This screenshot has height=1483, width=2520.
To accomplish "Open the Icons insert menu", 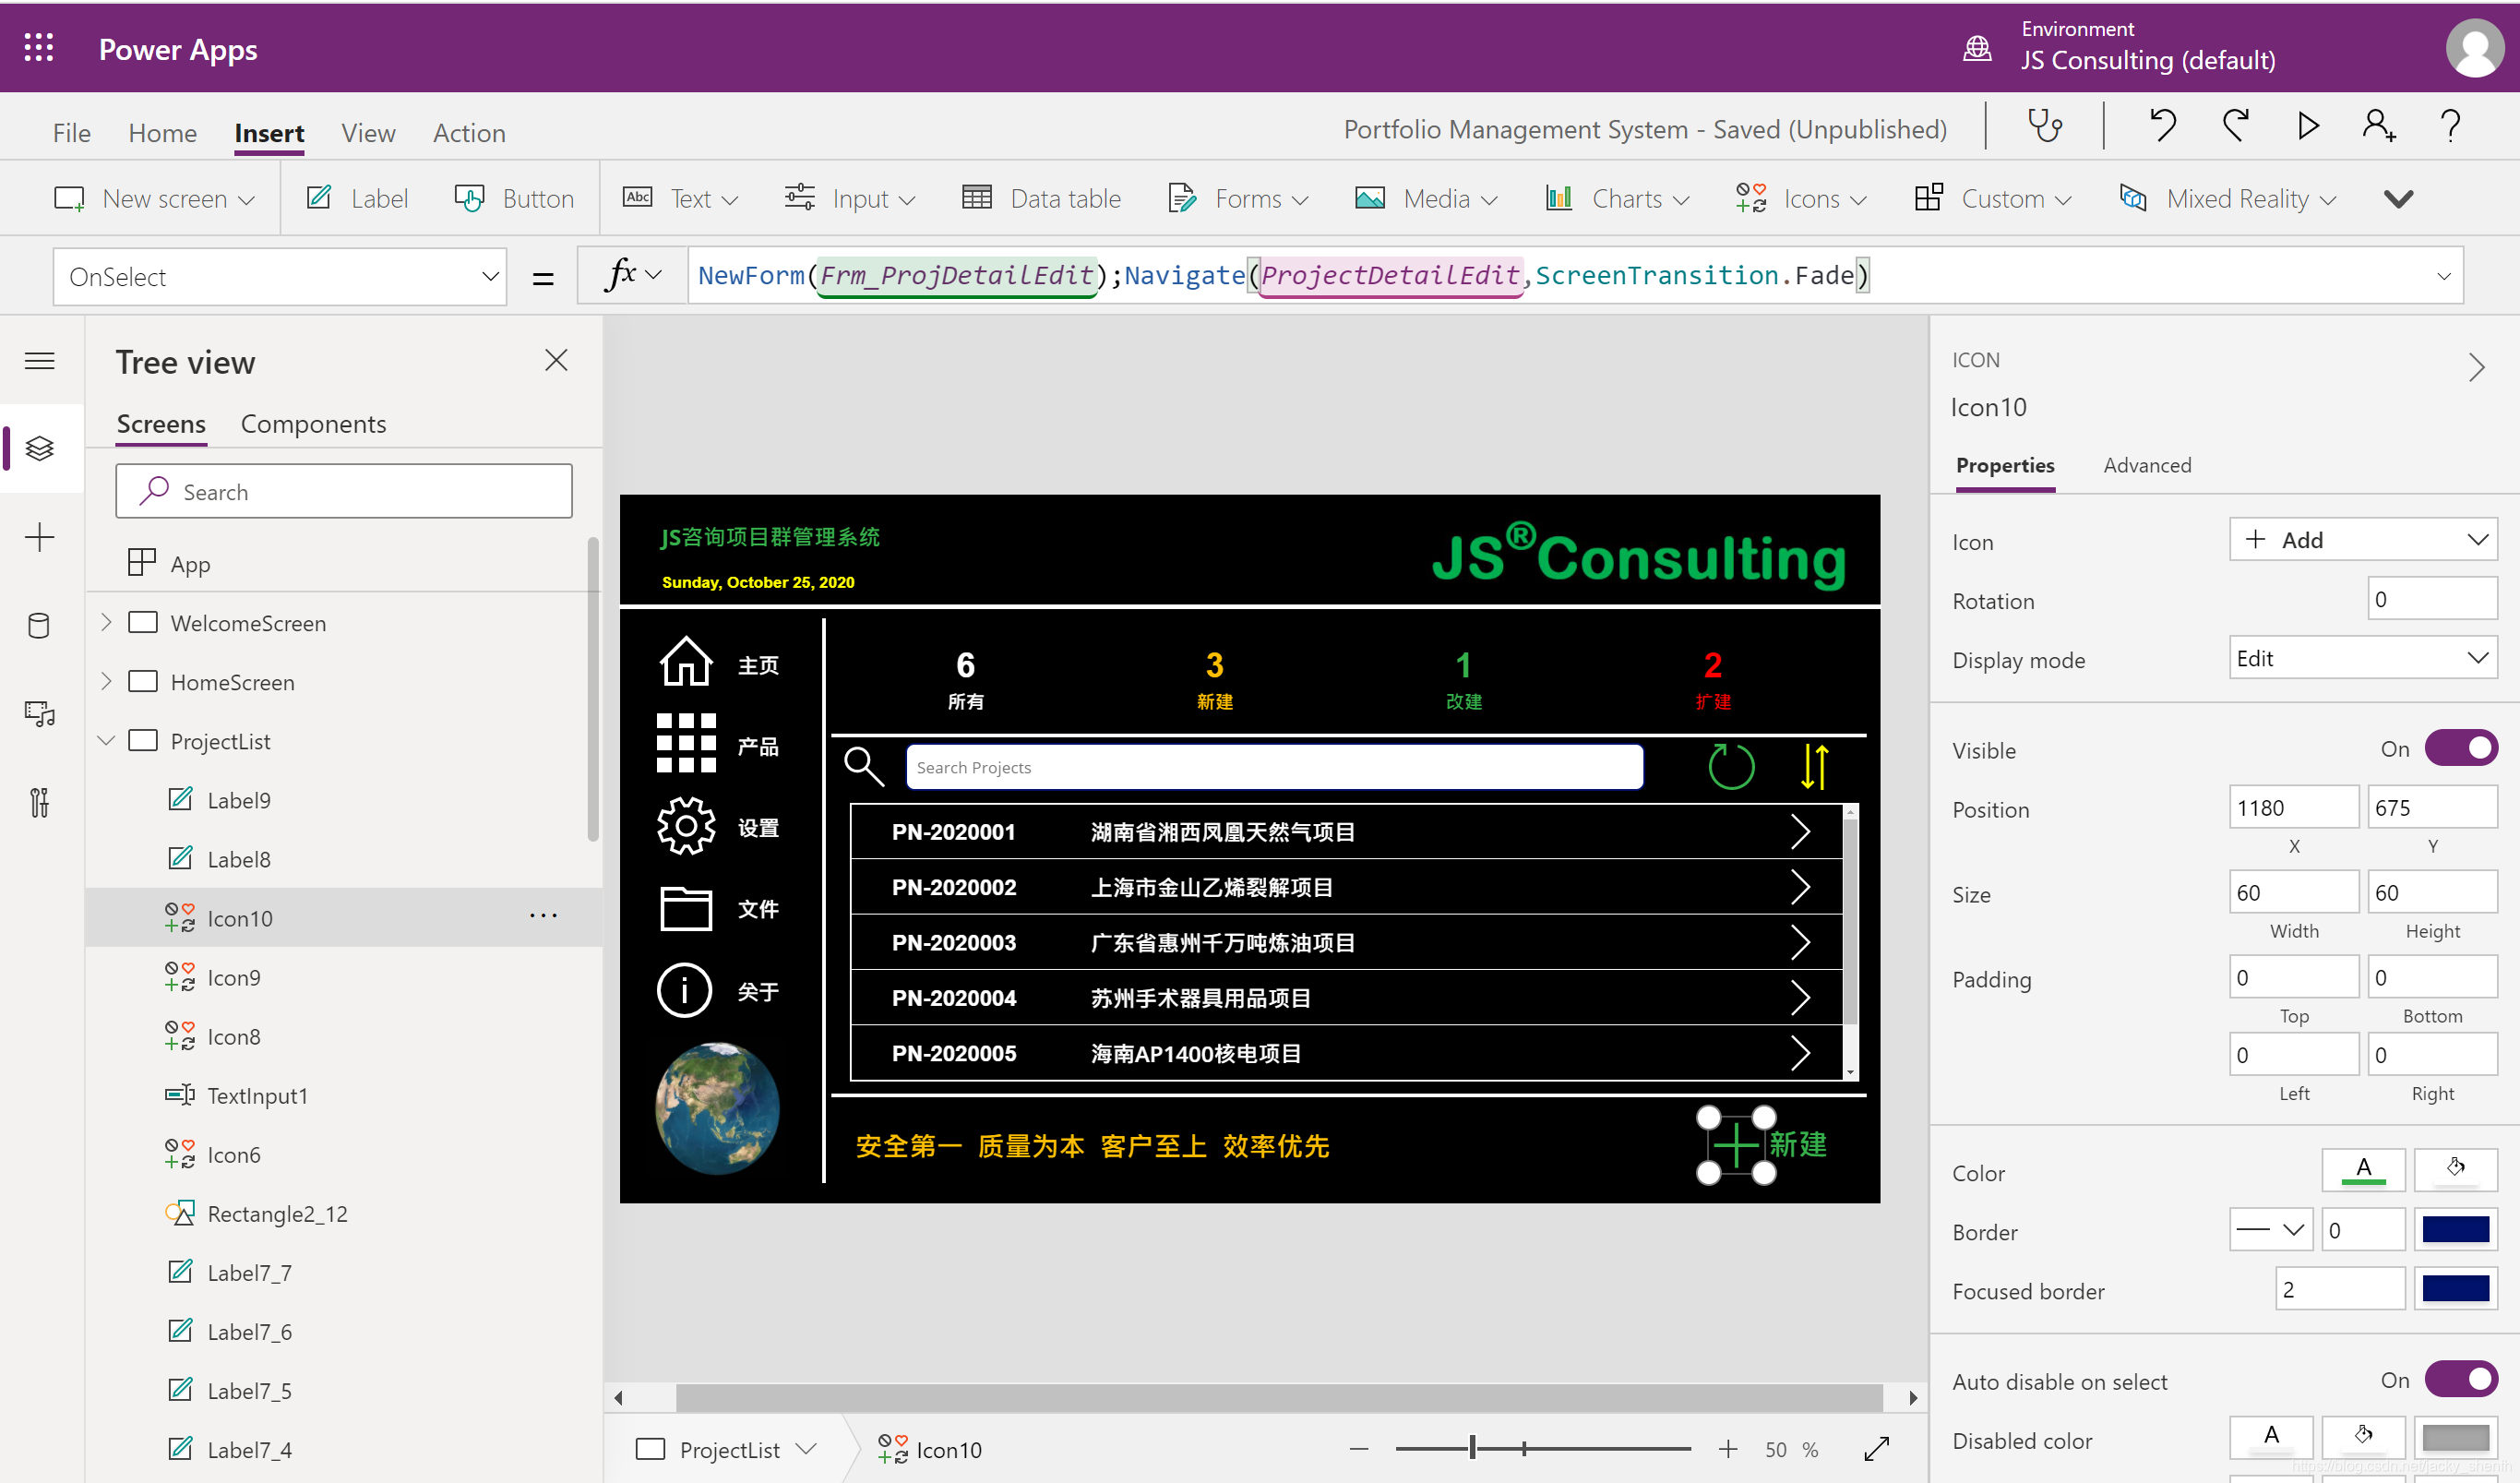I will click(1801, 199).
